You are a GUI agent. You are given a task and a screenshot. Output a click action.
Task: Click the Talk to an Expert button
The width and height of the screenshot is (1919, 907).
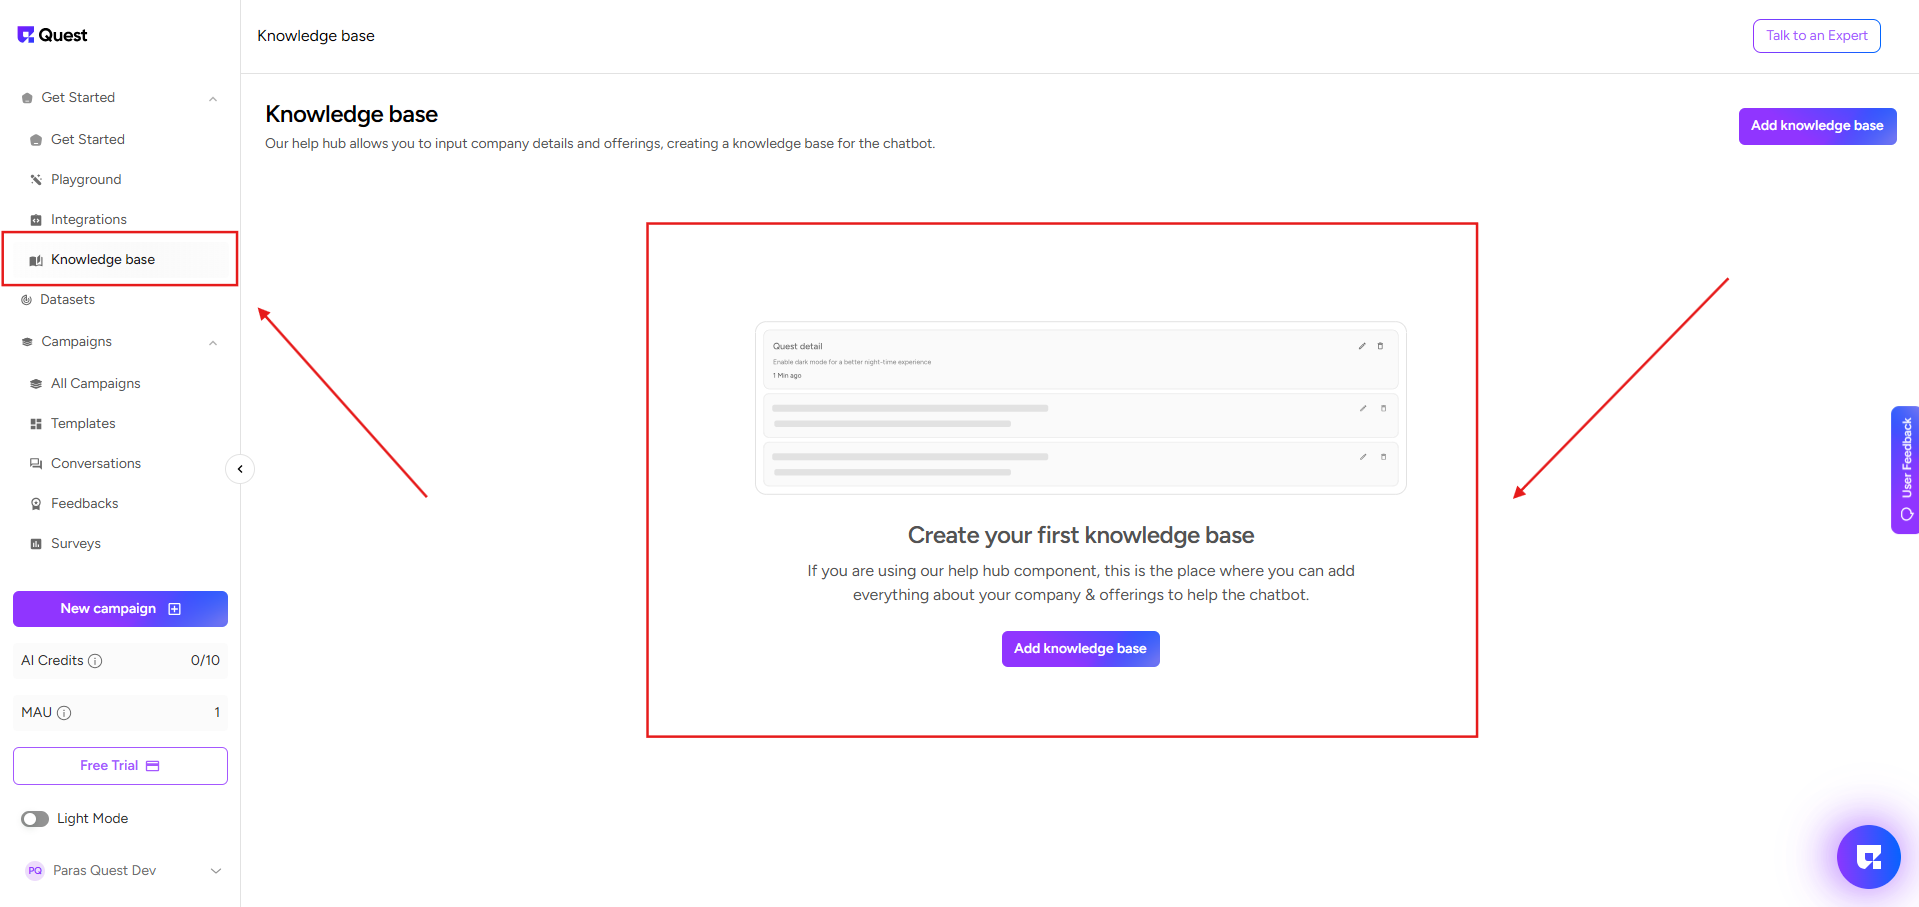1816,36
